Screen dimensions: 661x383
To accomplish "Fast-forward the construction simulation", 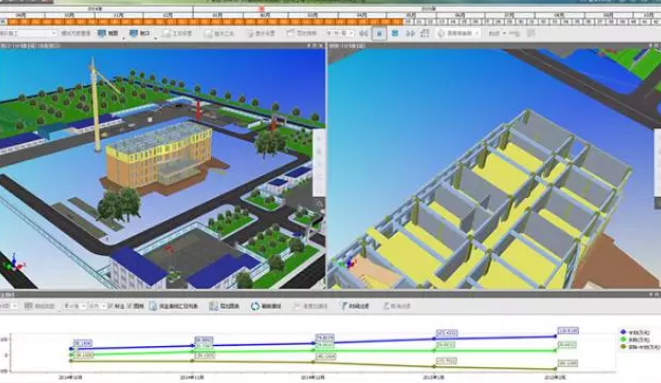I will 410,33.
